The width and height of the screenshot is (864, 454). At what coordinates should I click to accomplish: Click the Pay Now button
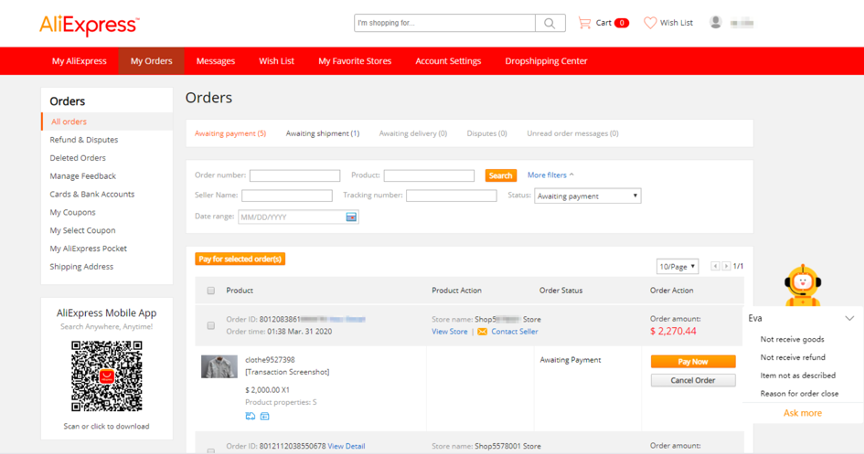[x=693, y=361]
